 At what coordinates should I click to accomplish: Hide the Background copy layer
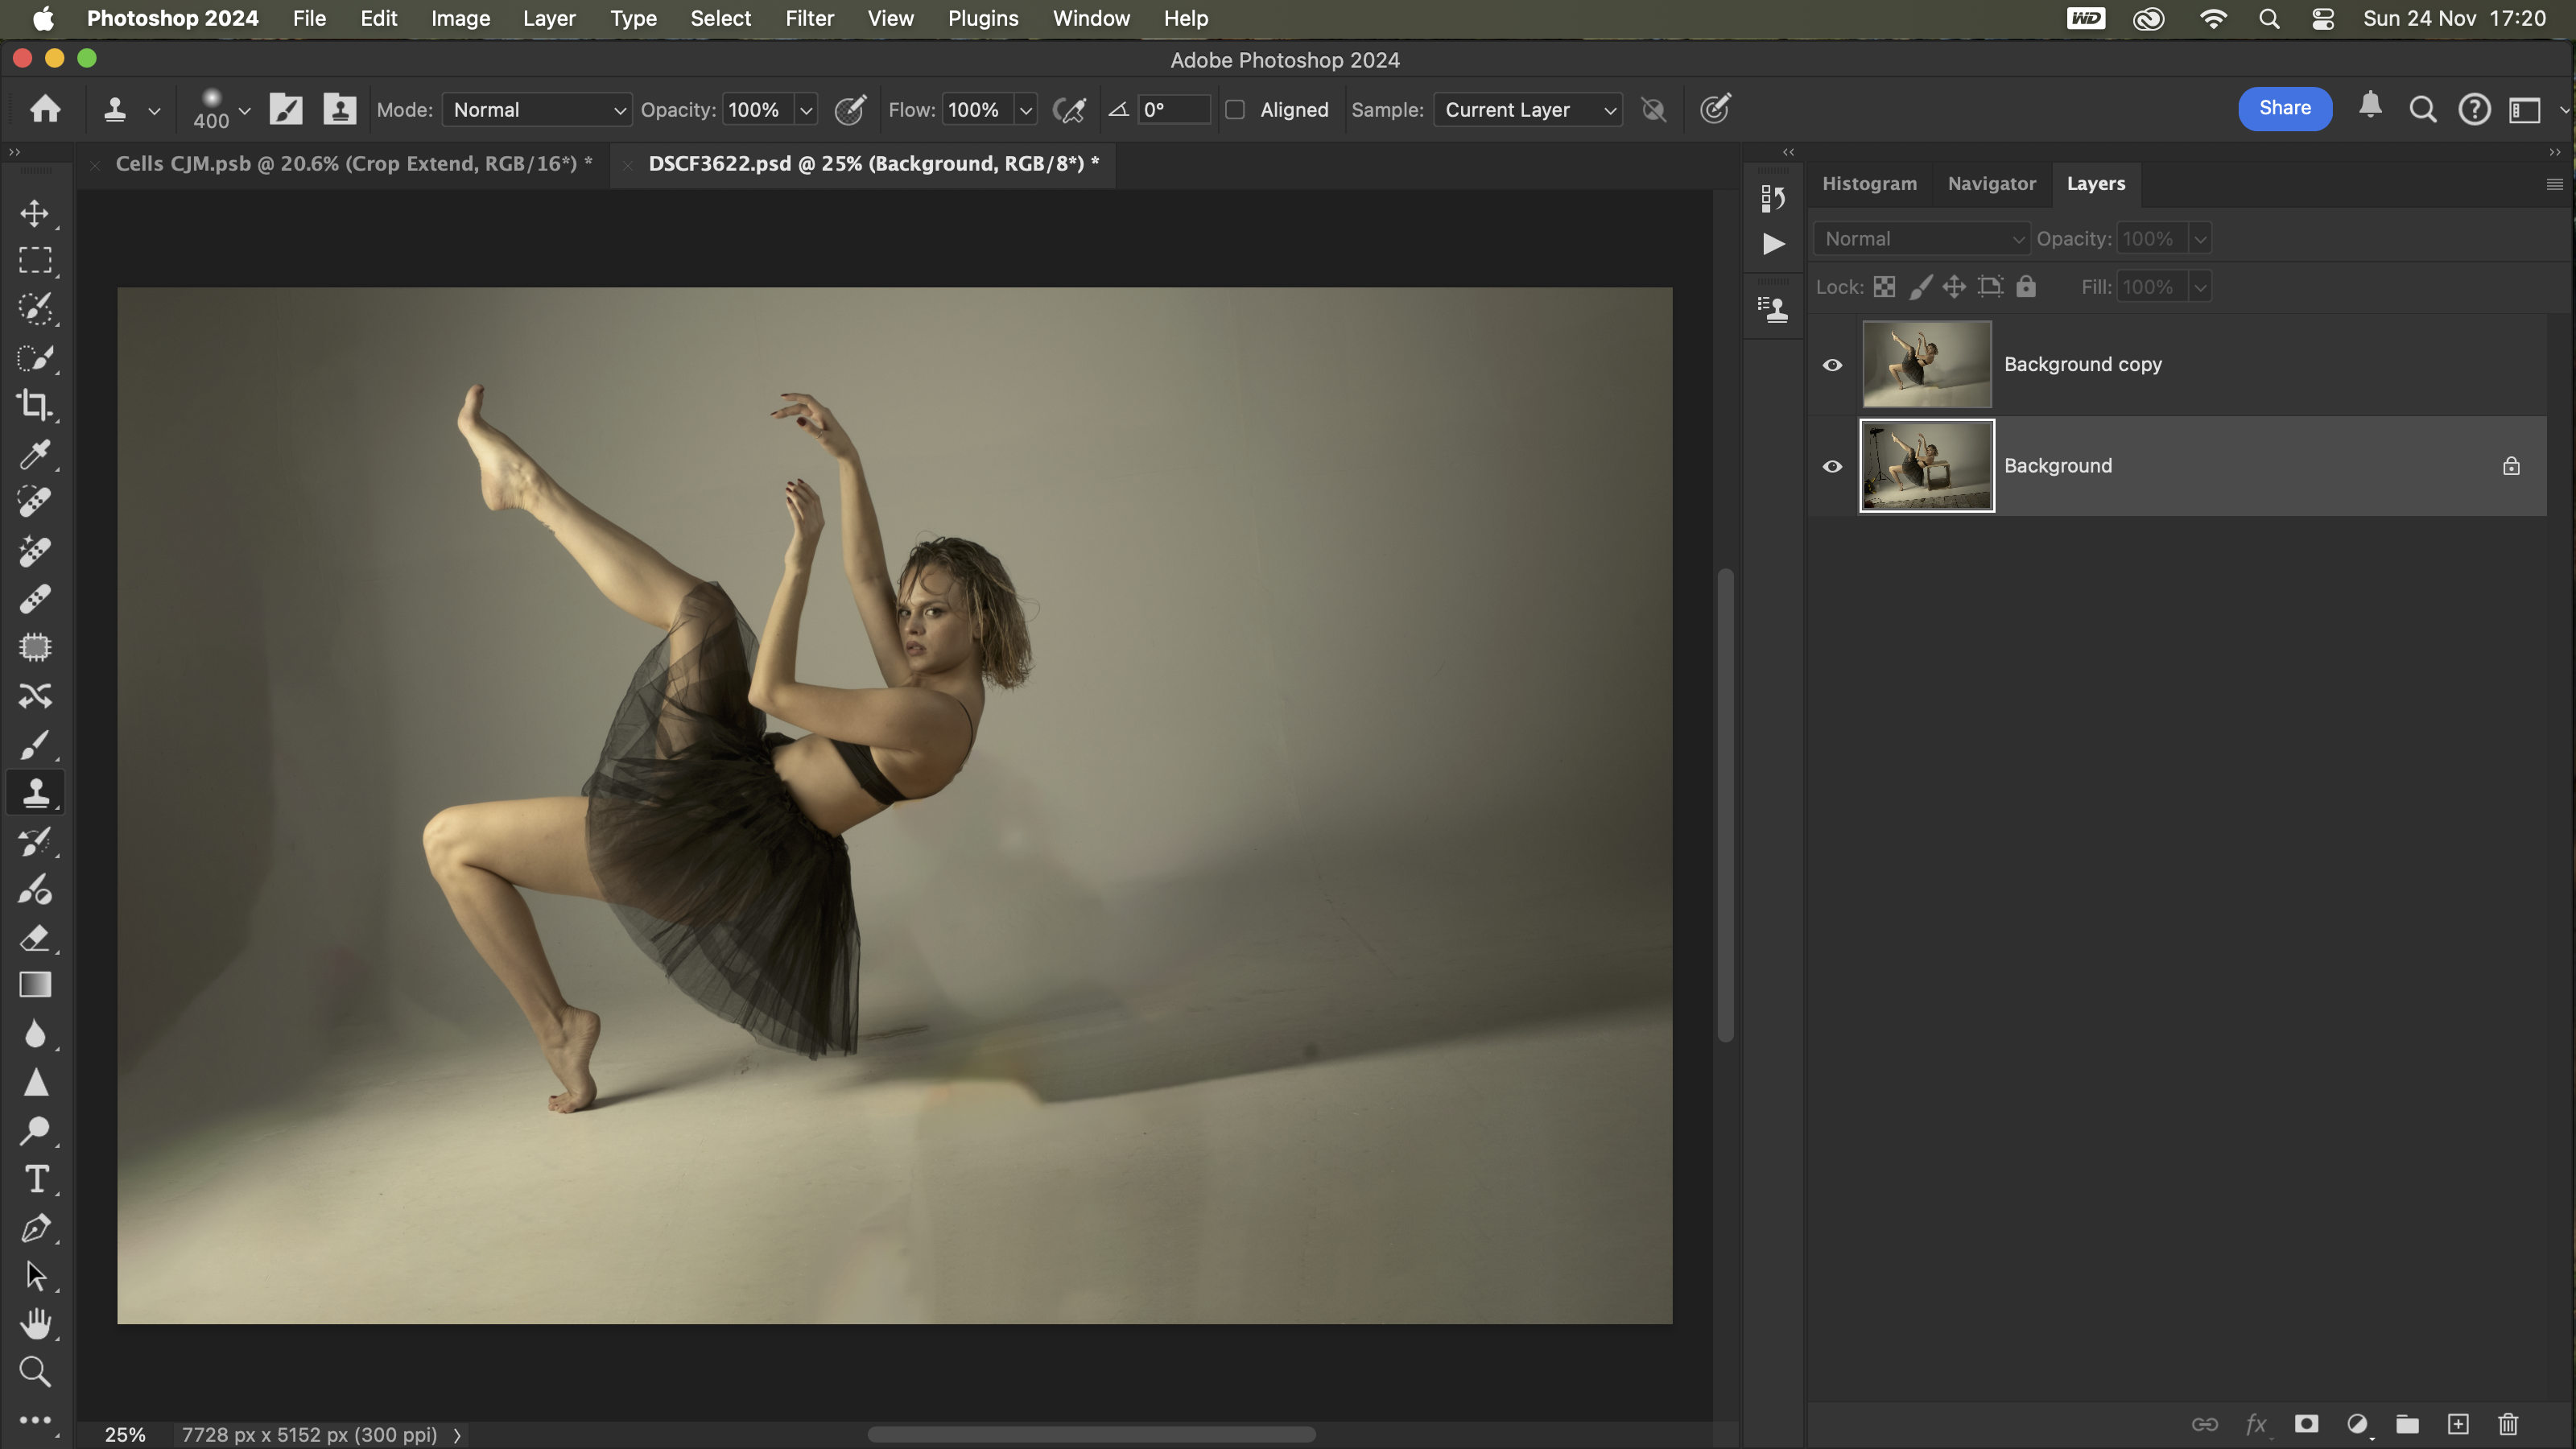tap(1832, 365)
